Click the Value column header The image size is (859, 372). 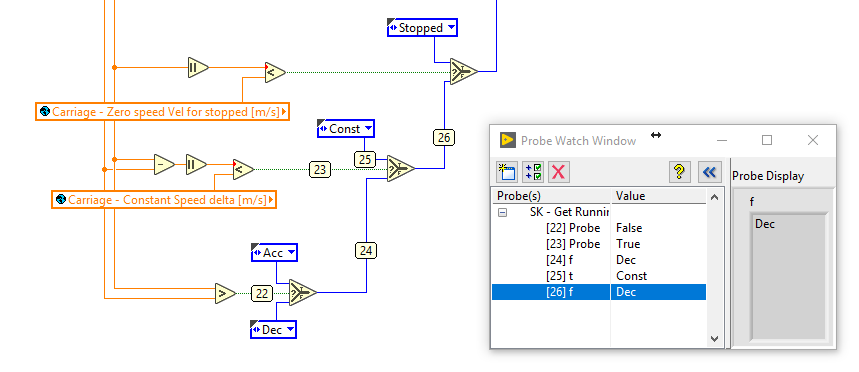tap(658, 196)
